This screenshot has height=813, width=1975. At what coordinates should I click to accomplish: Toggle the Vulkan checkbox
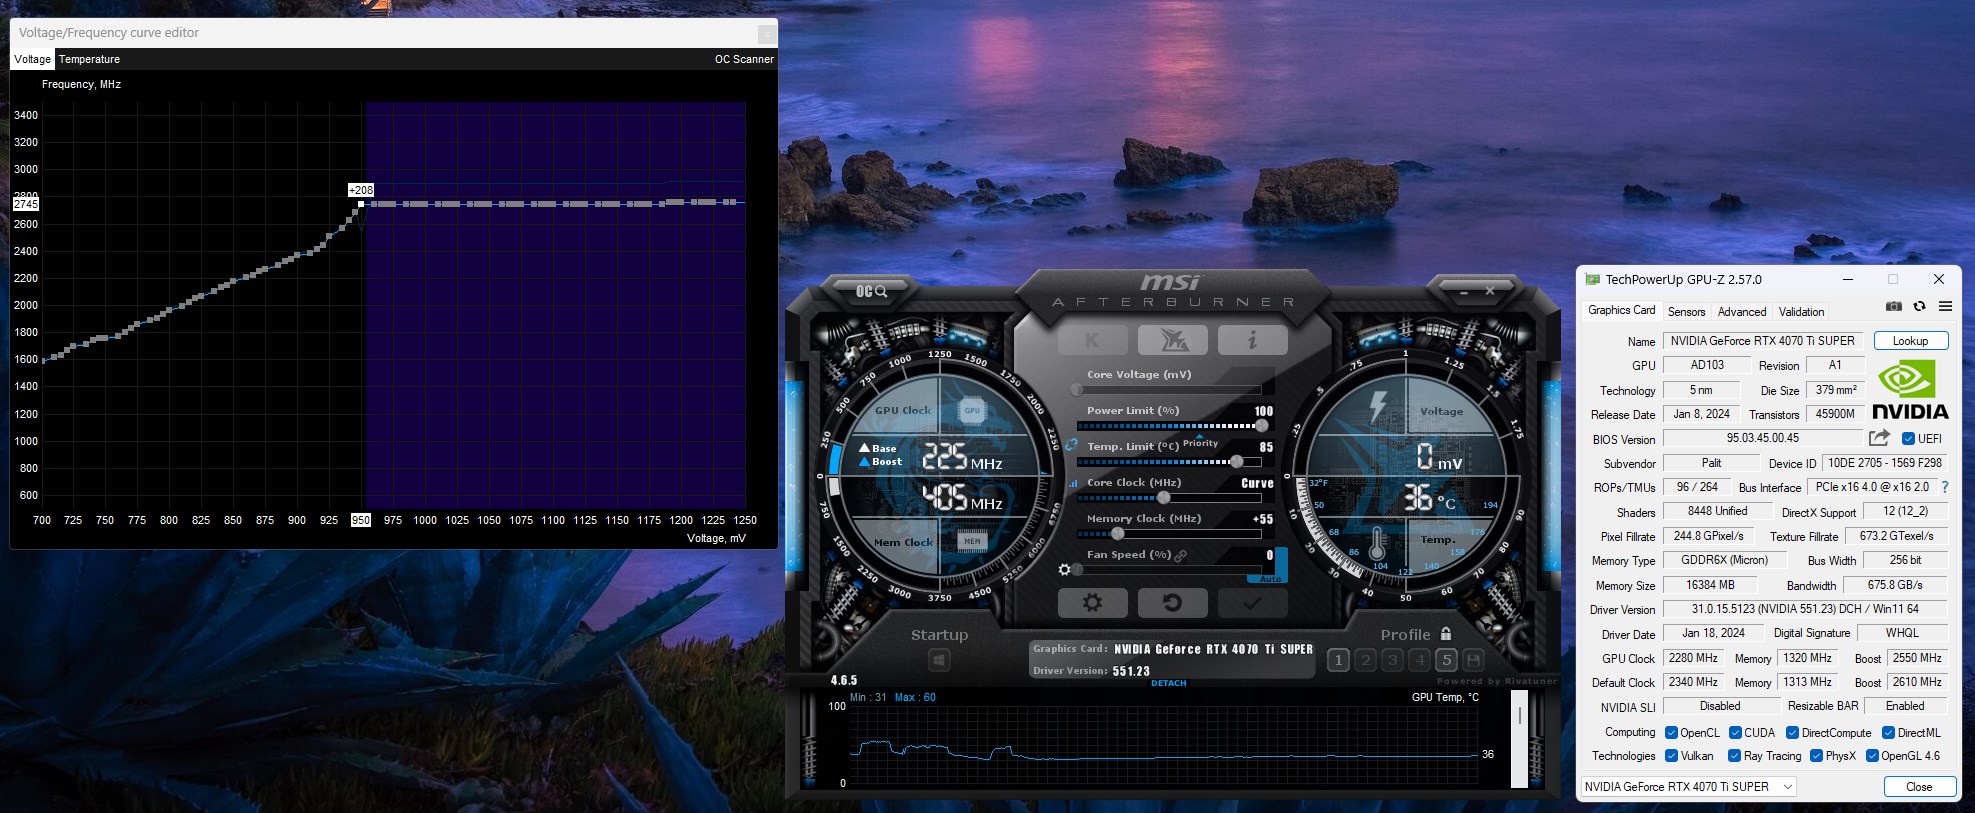click(x=1671, y=756)
